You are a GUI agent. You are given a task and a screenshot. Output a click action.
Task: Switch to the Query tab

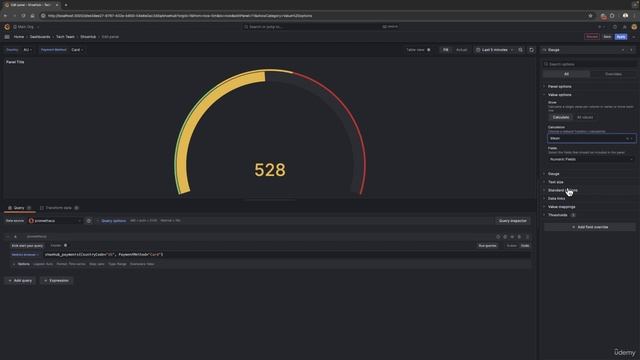tap(19, 208)
